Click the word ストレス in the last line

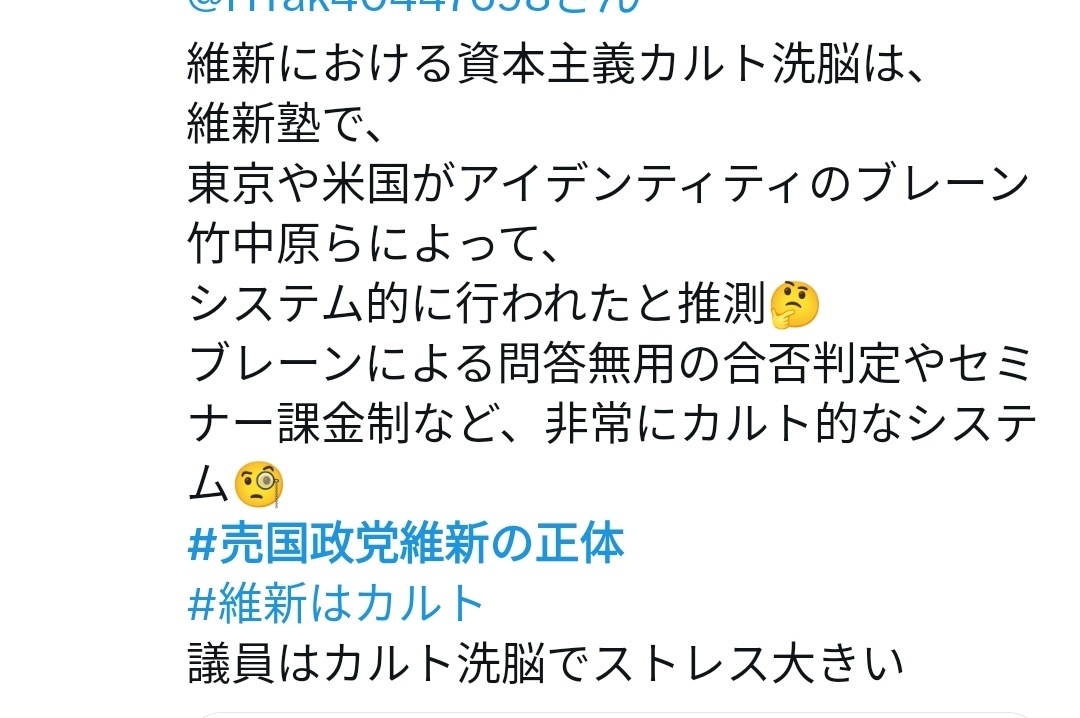coord(680,663)
